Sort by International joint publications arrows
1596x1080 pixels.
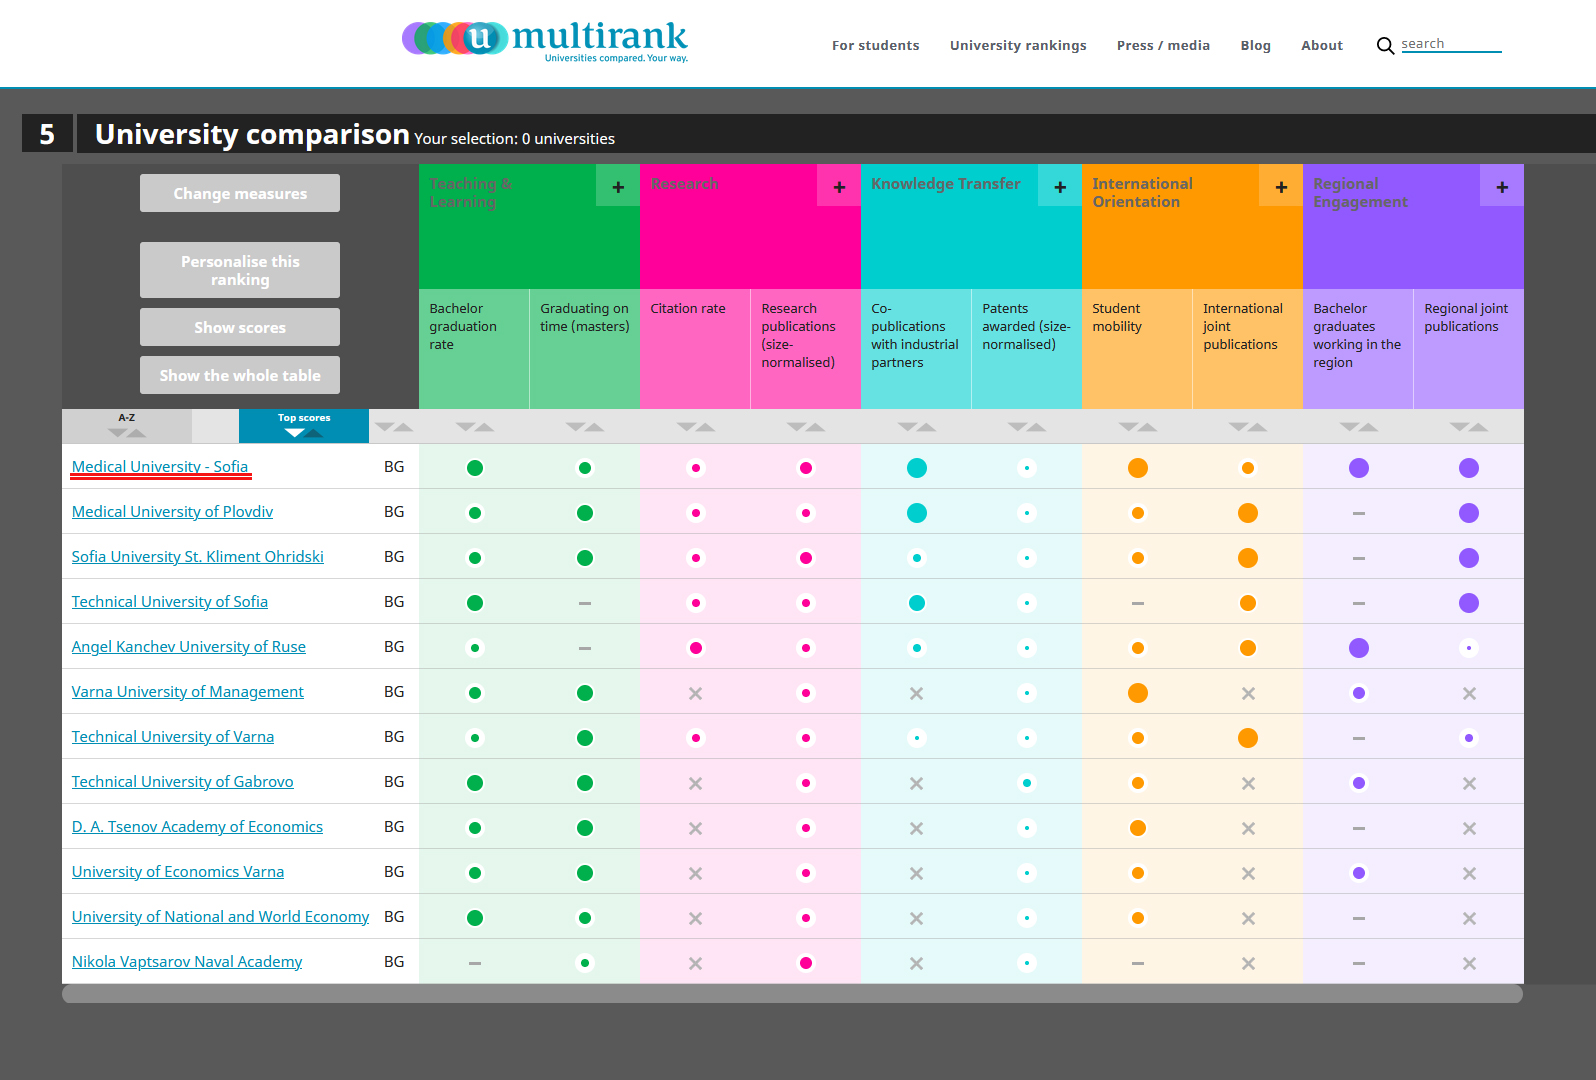tap(1248, 427)
